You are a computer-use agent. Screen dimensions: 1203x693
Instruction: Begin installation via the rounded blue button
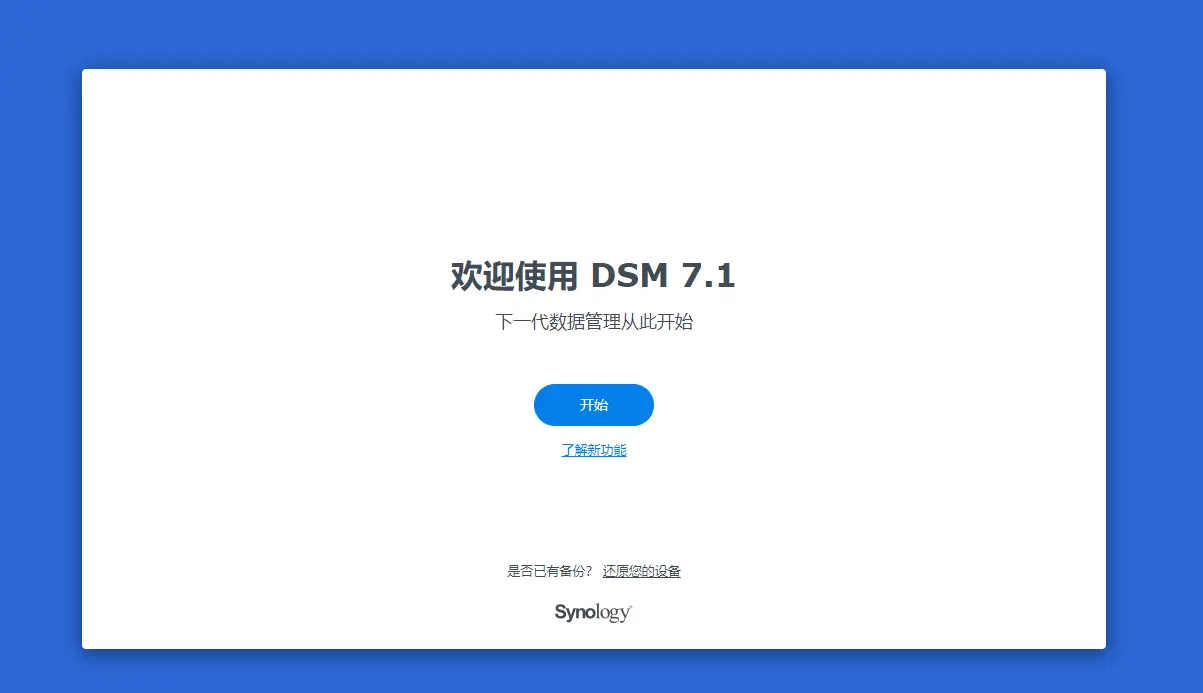[593, 405]
